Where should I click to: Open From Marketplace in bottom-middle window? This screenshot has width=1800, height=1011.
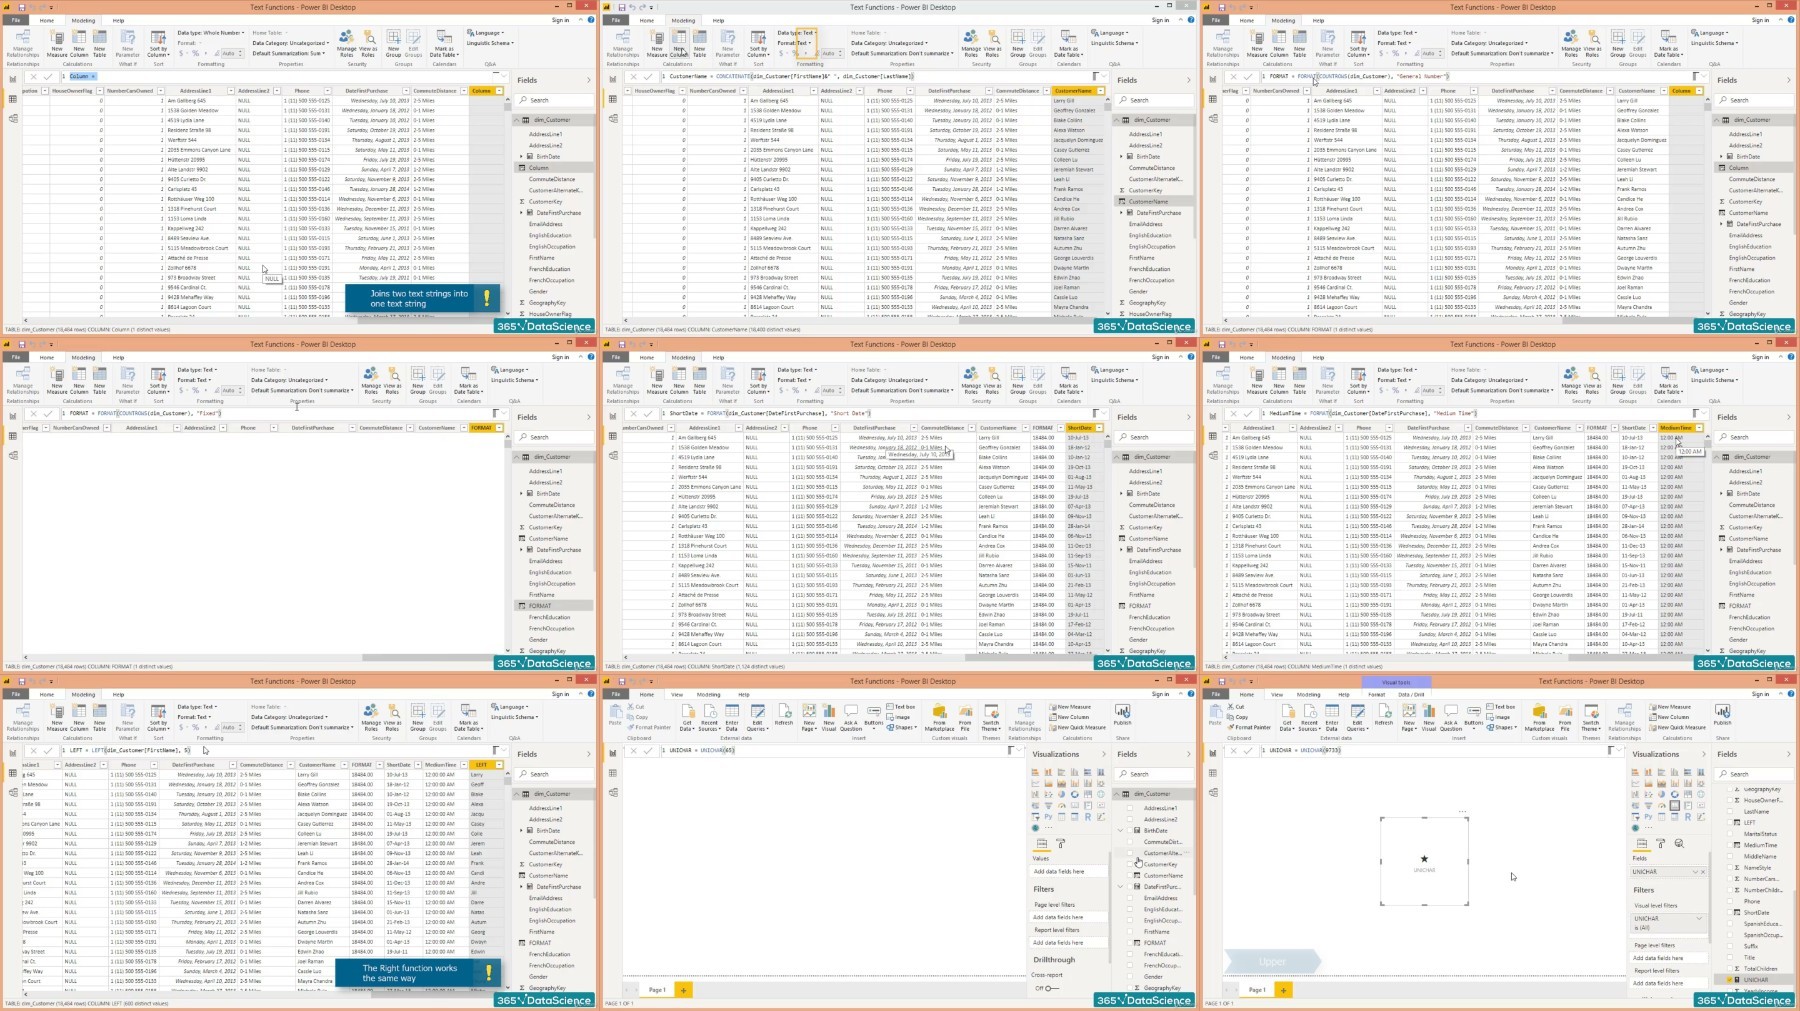pos(939,717)
